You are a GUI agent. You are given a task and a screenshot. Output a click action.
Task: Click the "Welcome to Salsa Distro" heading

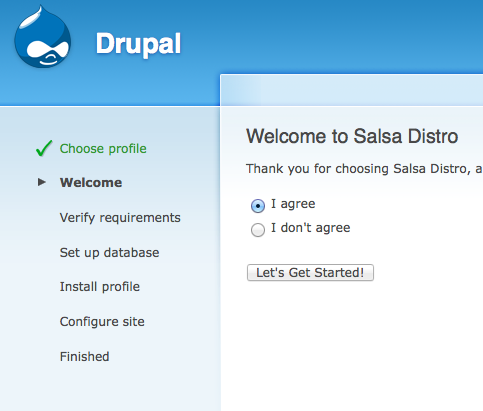pos(352,136)
